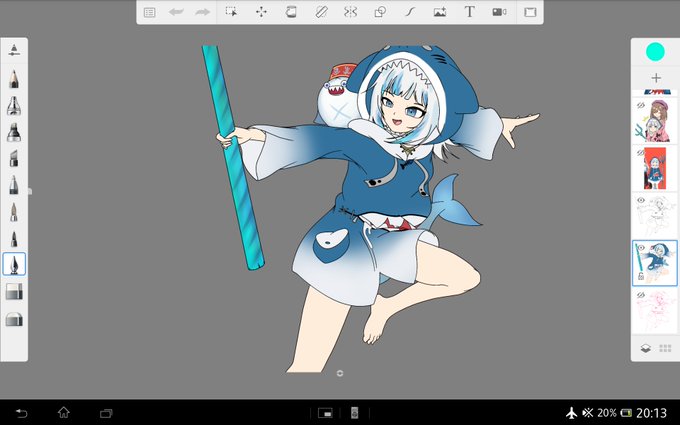The height and width of the screenshot is (425, 680).
Task: Open the 20:13 clock in status bar
Action: (651, 413)
